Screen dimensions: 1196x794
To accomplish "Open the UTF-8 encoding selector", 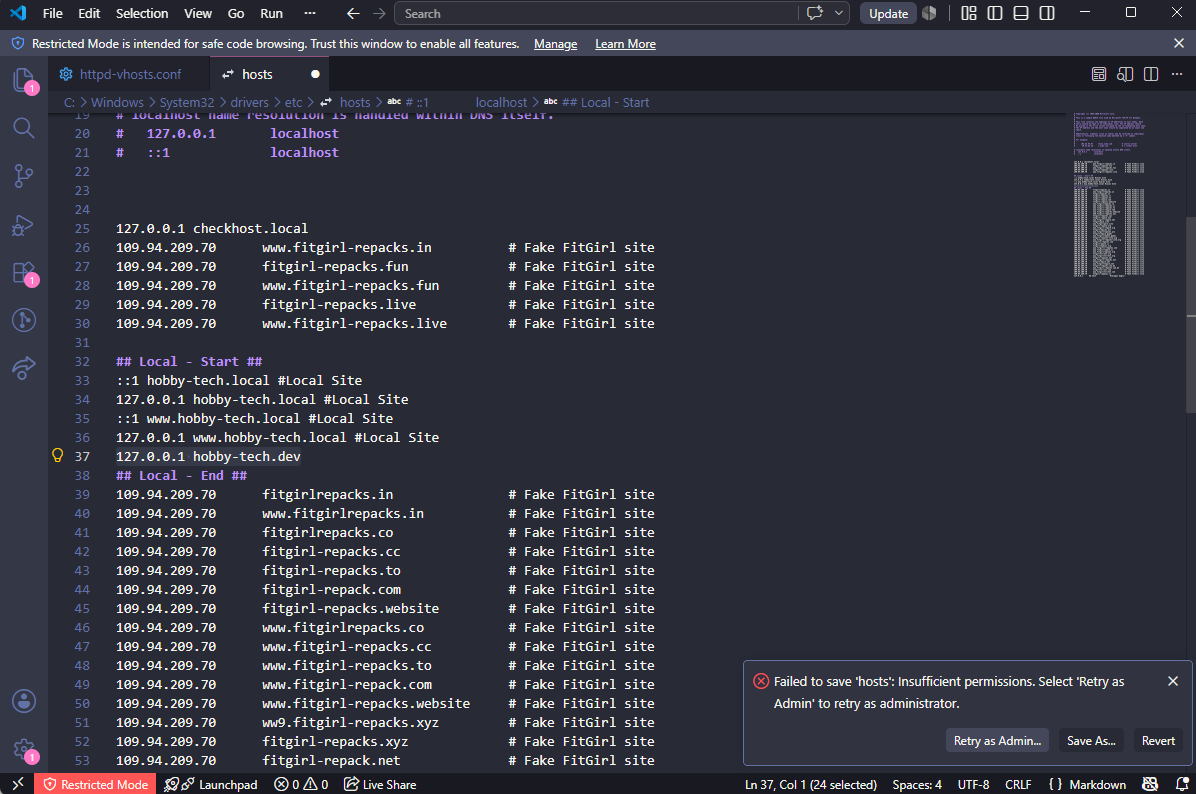I will pos(973,784).
